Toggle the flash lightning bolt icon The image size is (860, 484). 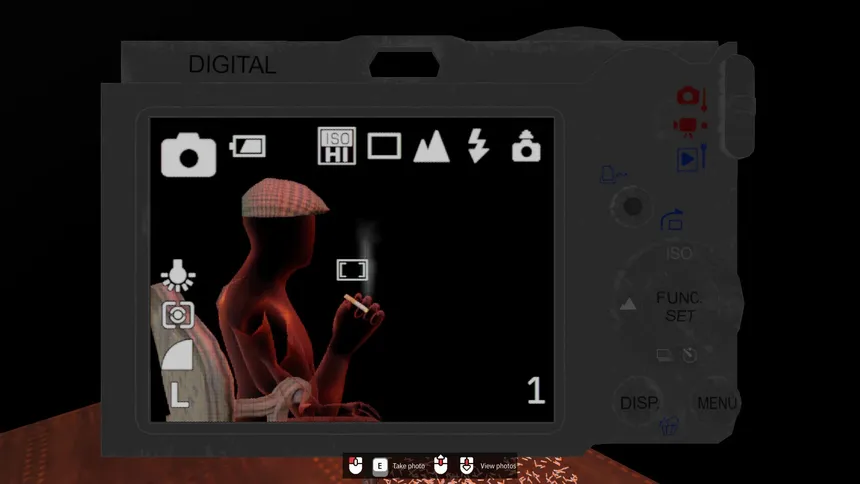click(x=478, y=146)
